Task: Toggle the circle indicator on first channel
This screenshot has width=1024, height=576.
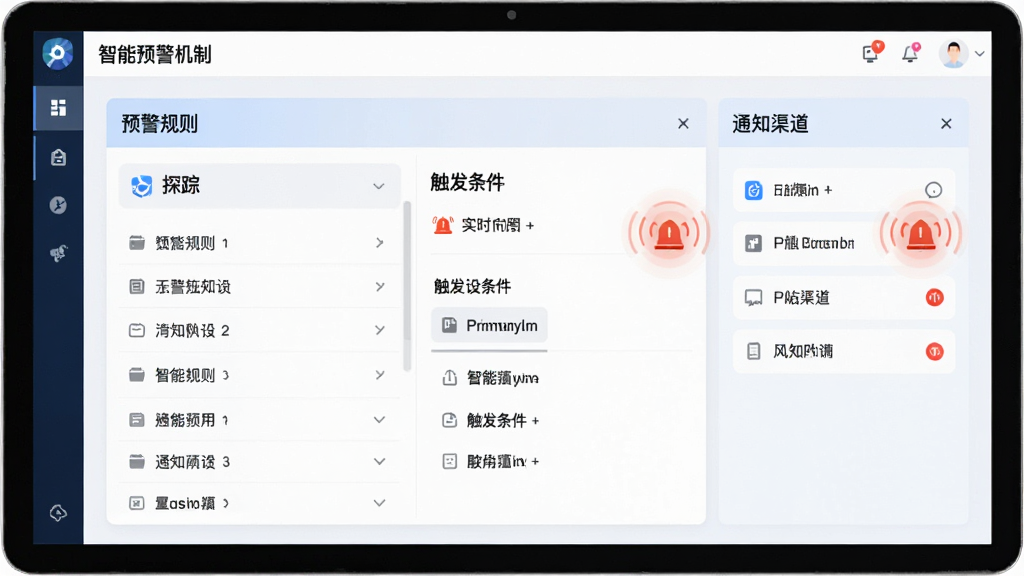Action: 934,190
